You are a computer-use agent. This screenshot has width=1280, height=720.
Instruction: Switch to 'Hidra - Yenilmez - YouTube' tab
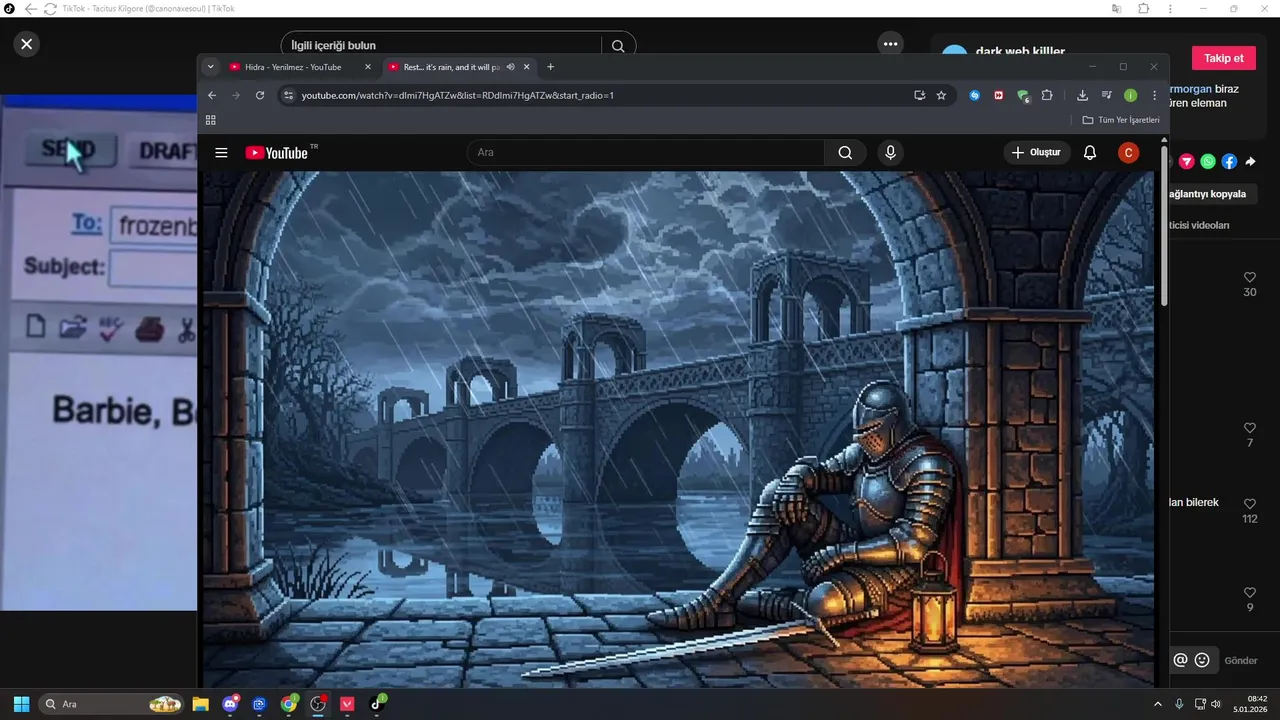[293, 67]
